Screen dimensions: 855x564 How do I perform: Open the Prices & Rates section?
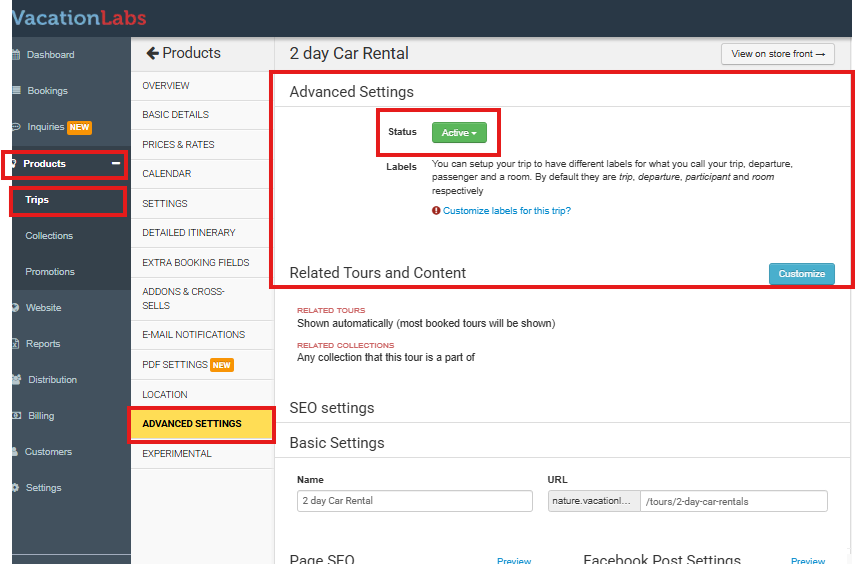(x=178, y=144)
